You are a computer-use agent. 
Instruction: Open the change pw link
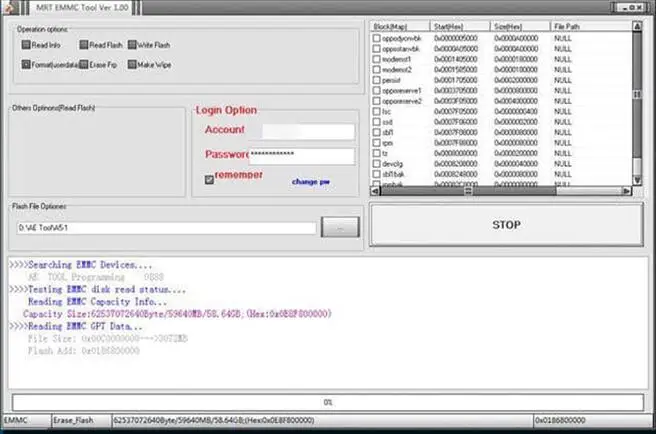pyautogui.click(x=311, y=182)
